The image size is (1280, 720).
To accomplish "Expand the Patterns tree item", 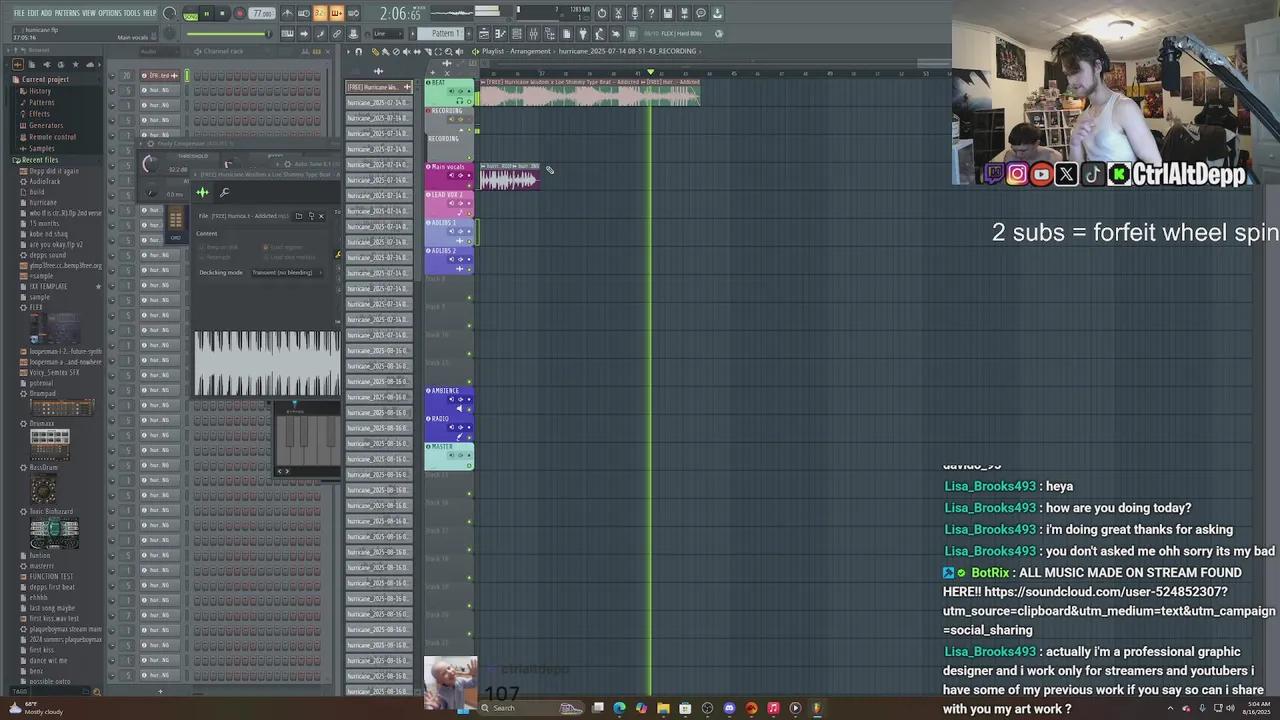I will click(41, 102).
